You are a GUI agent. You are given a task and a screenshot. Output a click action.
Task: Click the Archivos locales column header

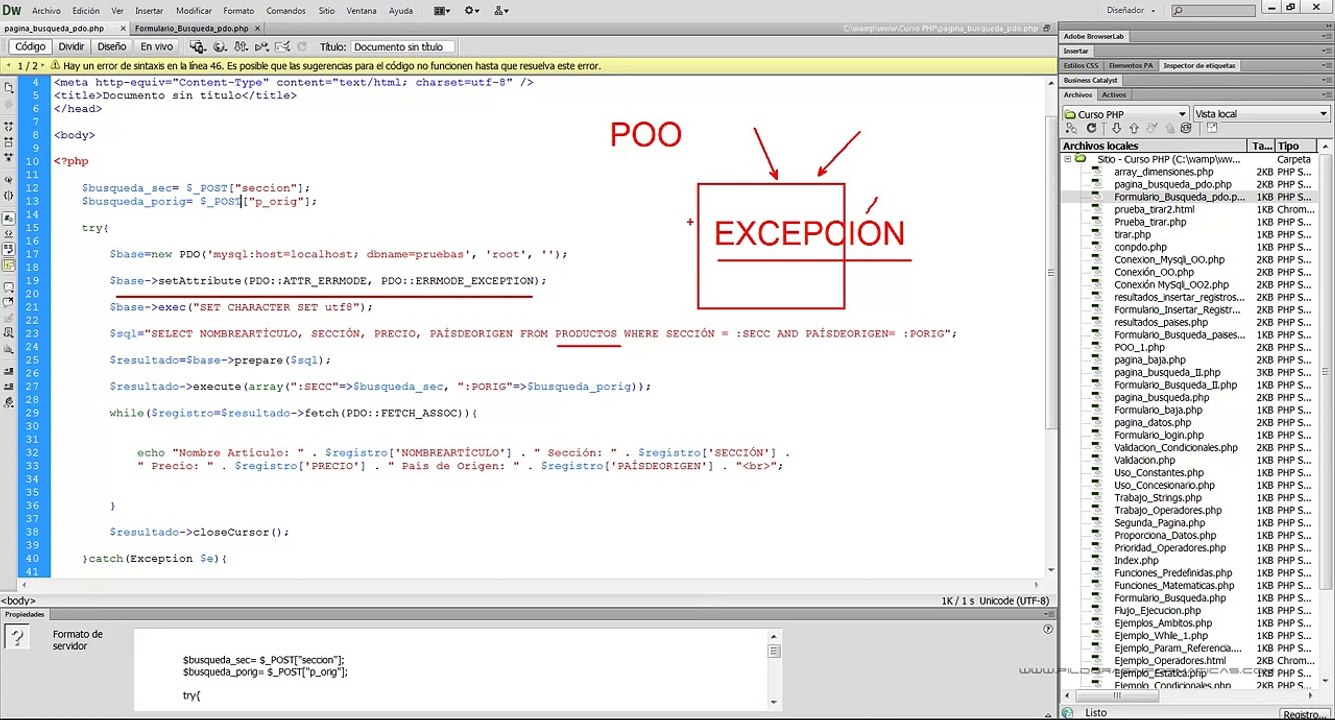1155,146
